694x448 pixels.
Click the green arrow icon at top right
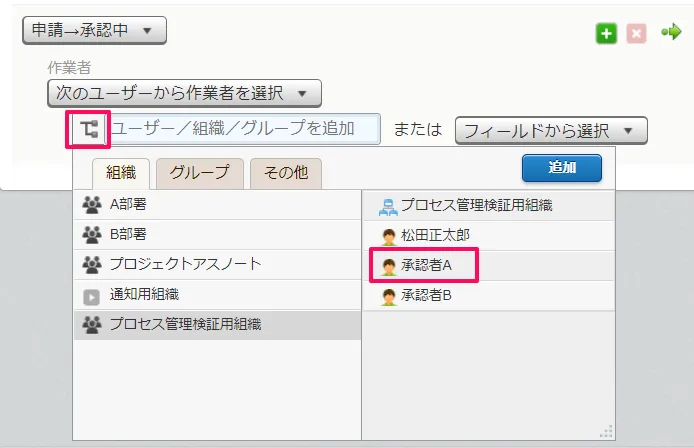tap(671, 32)
